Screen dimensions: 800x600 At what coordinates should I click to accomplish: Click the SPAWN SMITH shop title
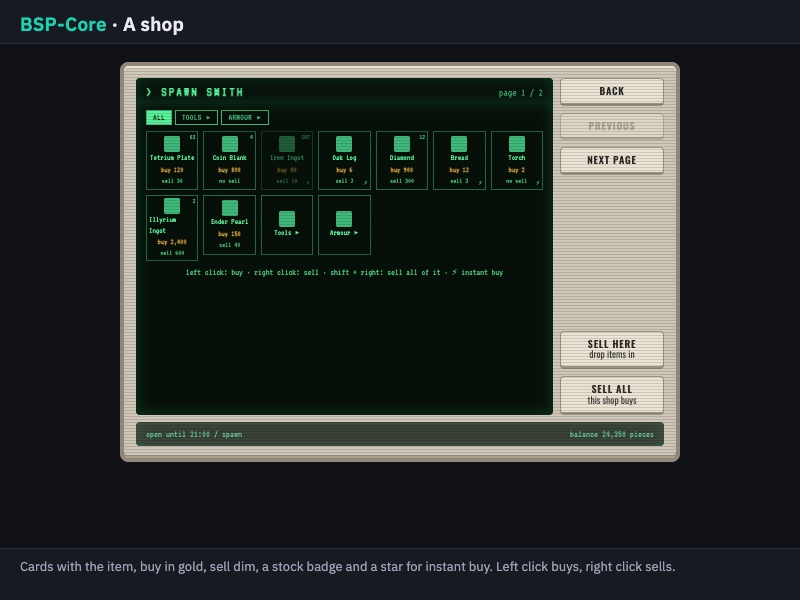pos(202,92)
